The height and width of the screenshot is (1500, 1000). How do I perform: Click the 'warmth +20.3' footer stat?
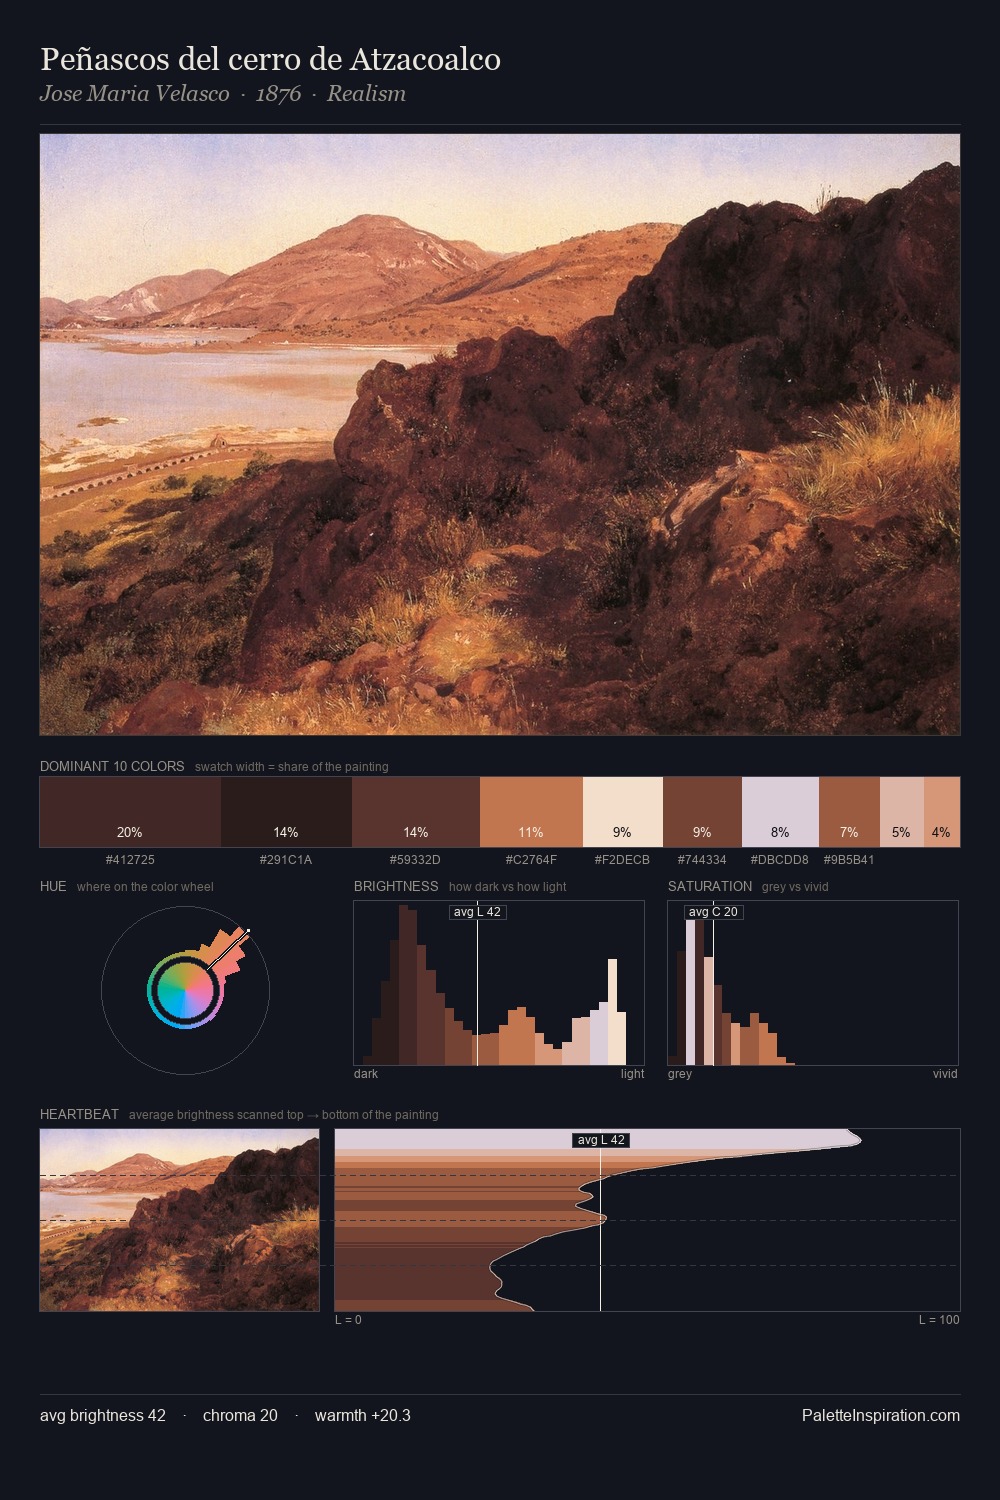pyautogui.click(x=363, y=1416)
